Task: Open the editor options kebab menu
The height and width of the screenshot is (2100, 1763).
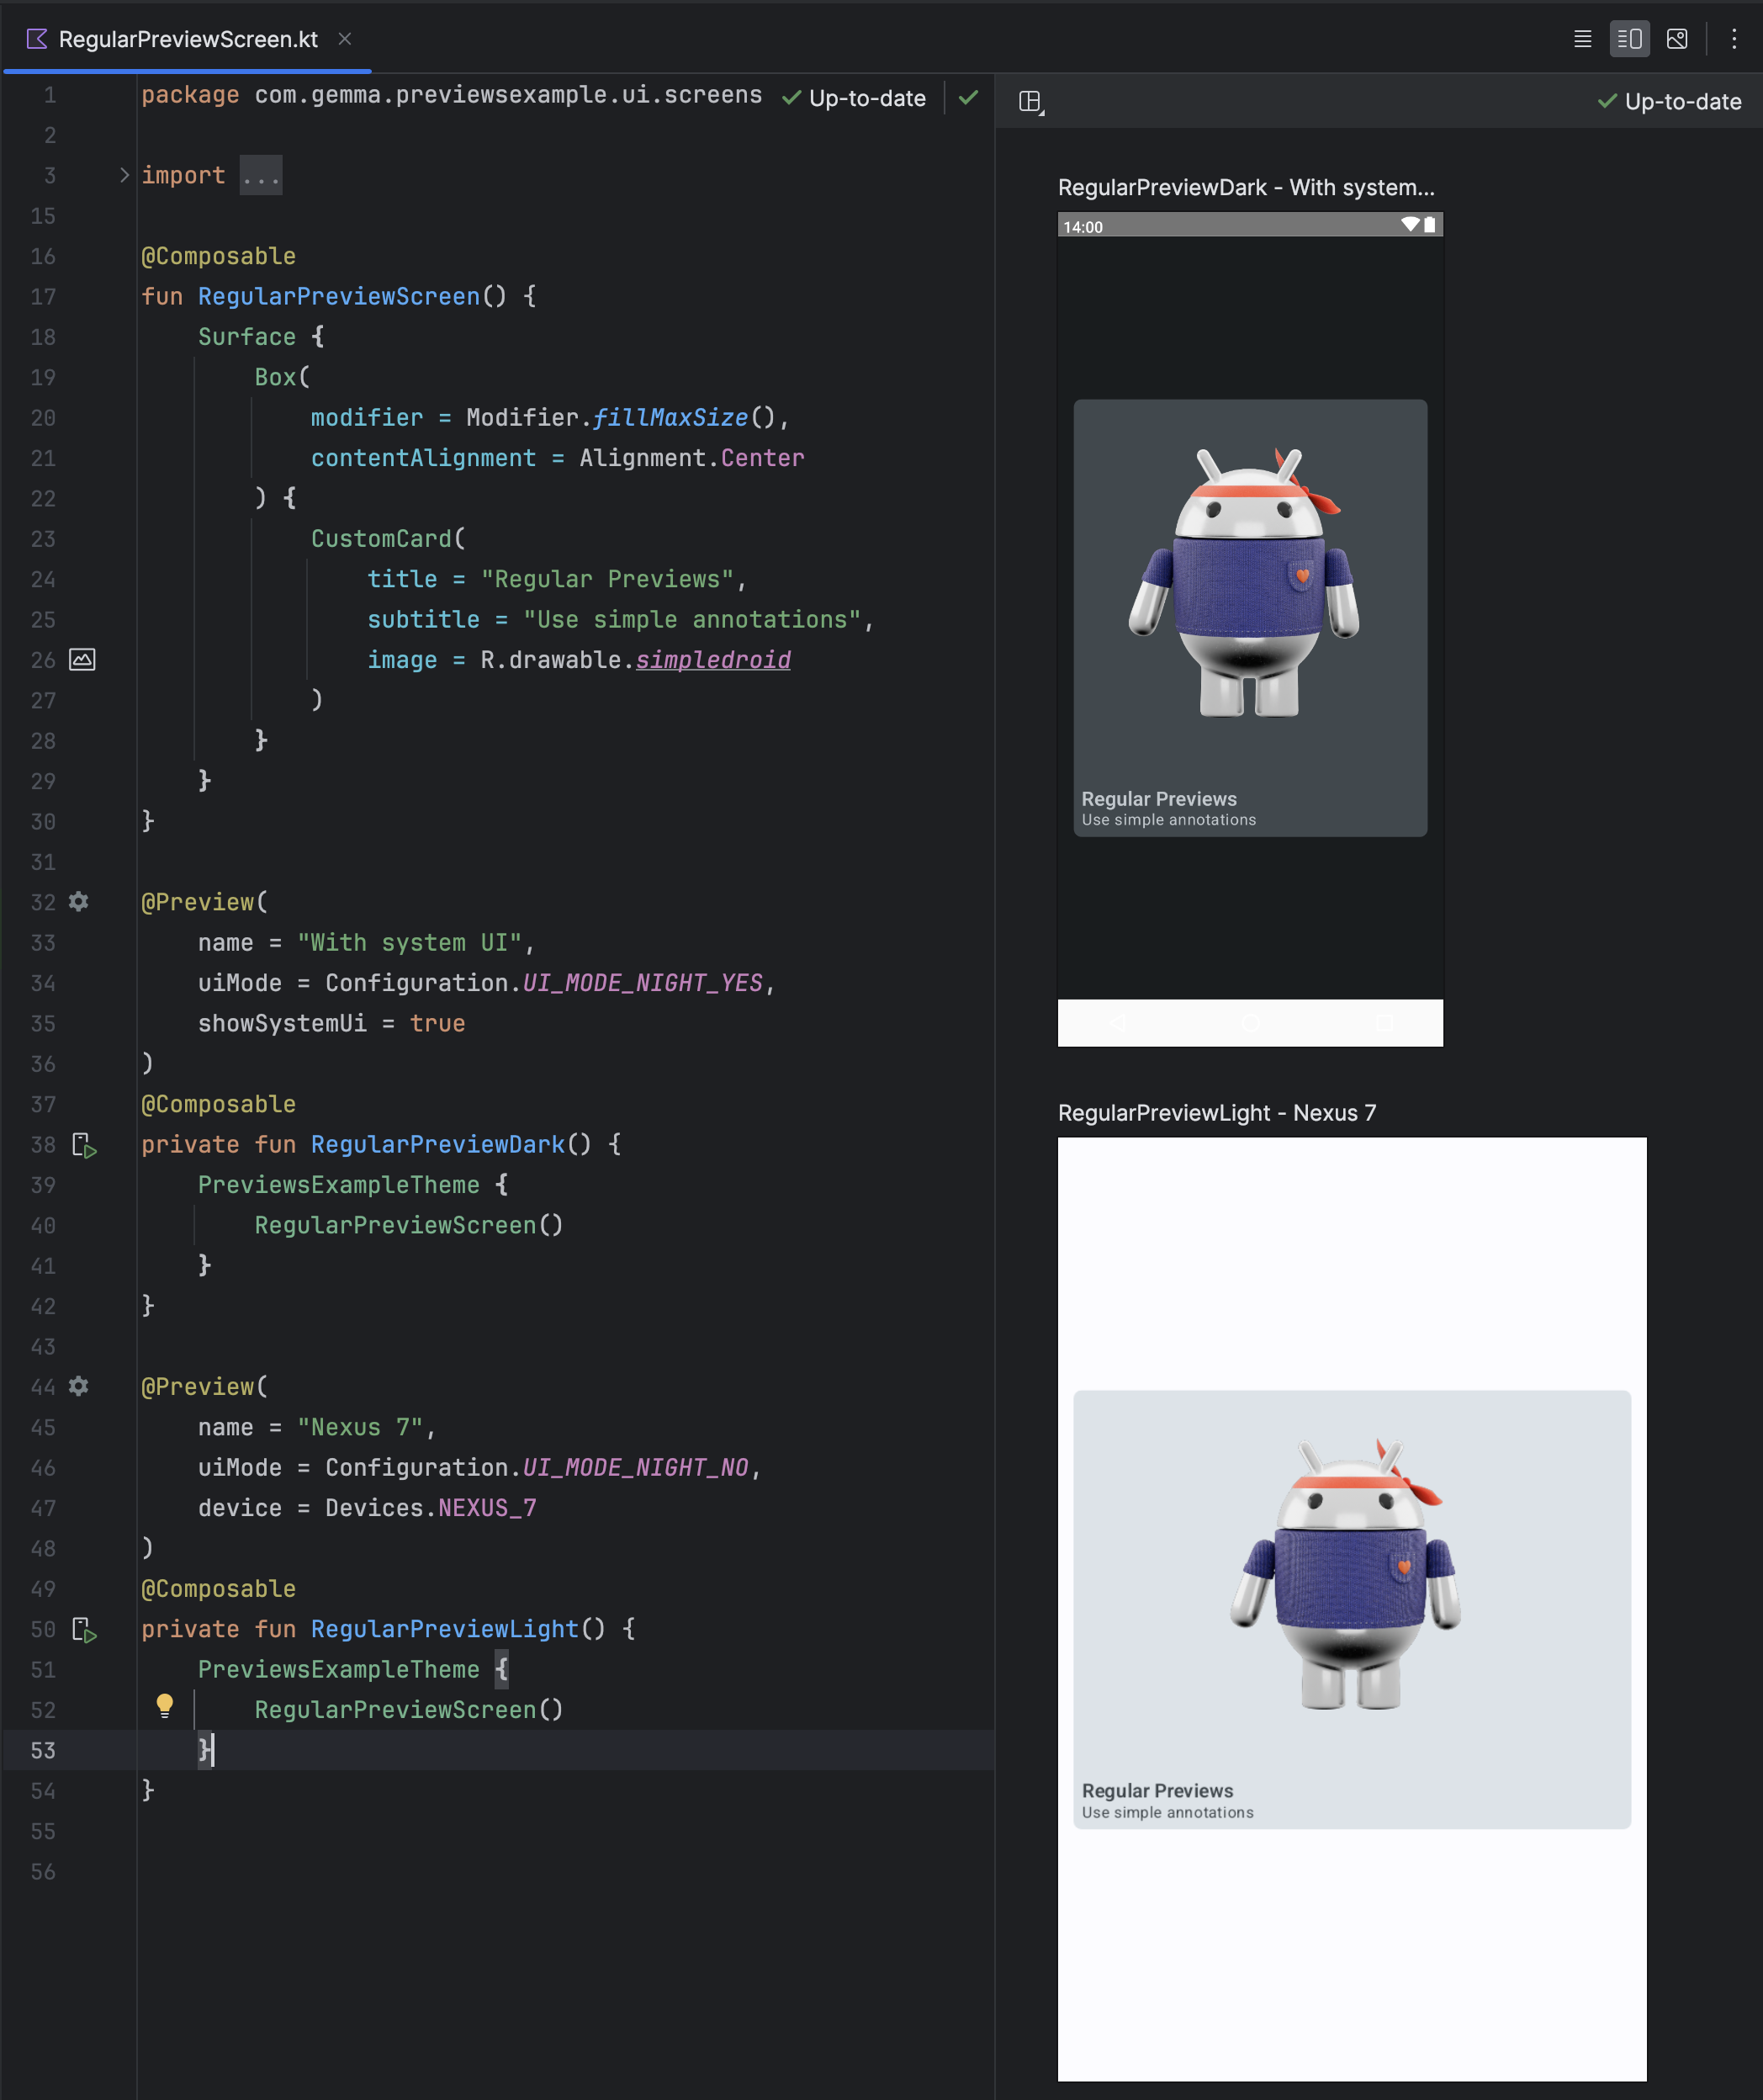Action: [1735, 39]
